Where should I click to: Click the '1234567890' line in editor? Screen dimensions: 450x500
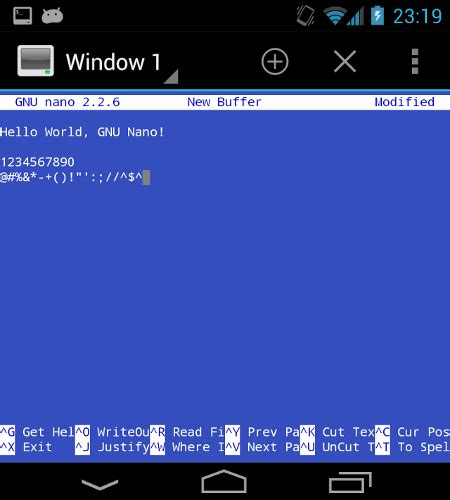coord(37,162)
